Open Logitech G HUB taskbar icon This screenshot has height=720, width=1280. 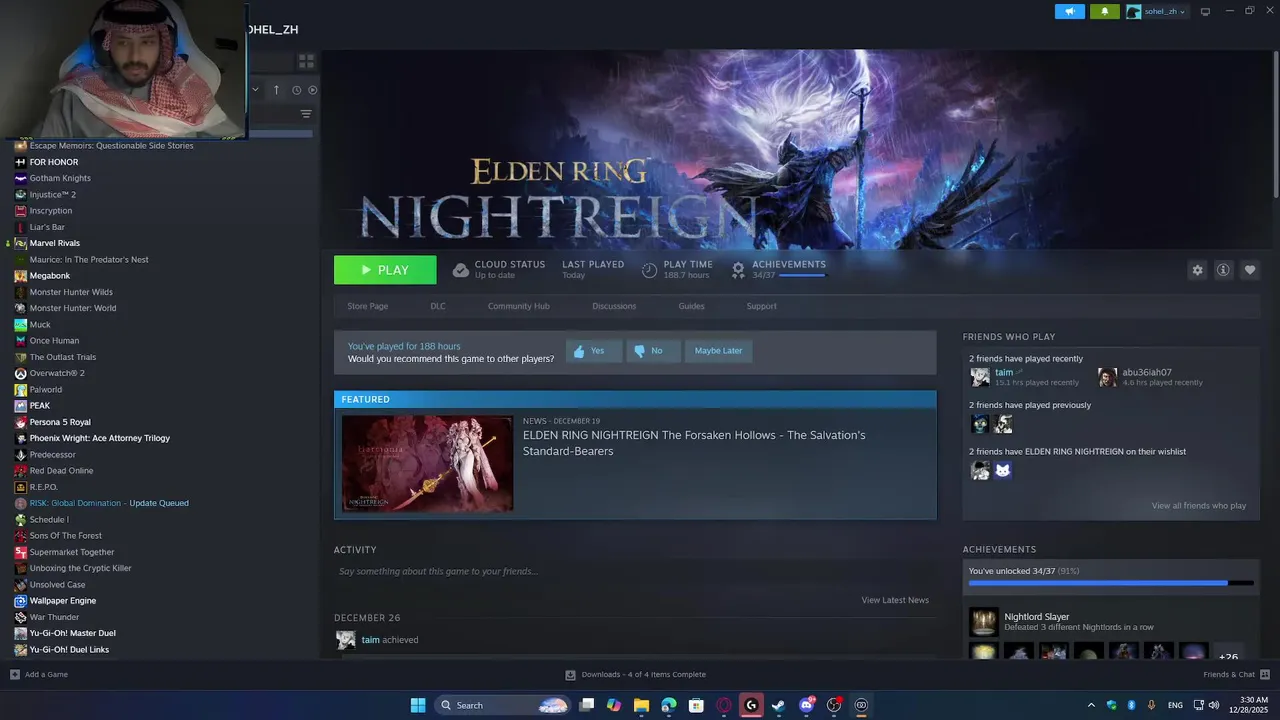pos(751,705)
